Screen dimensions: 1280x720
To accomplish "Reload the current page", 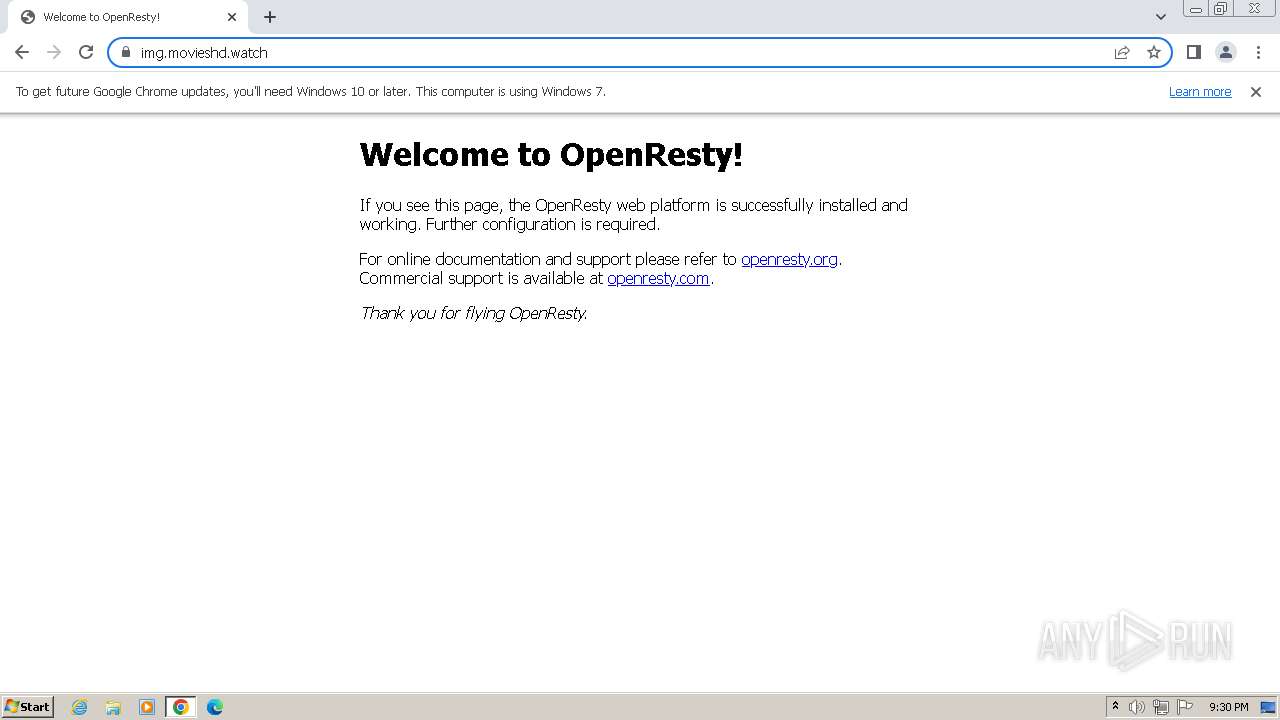I will click(86, 52).
